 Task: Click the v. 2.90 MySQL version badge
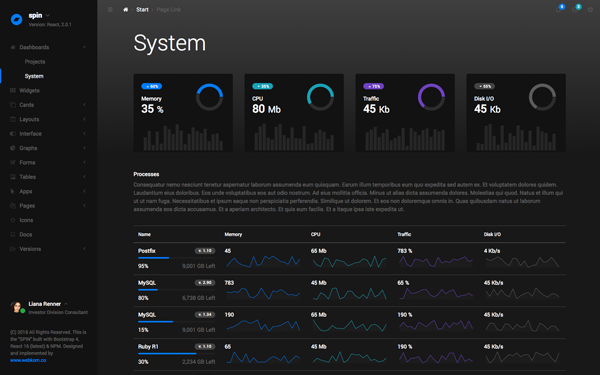tap(205, 283)
